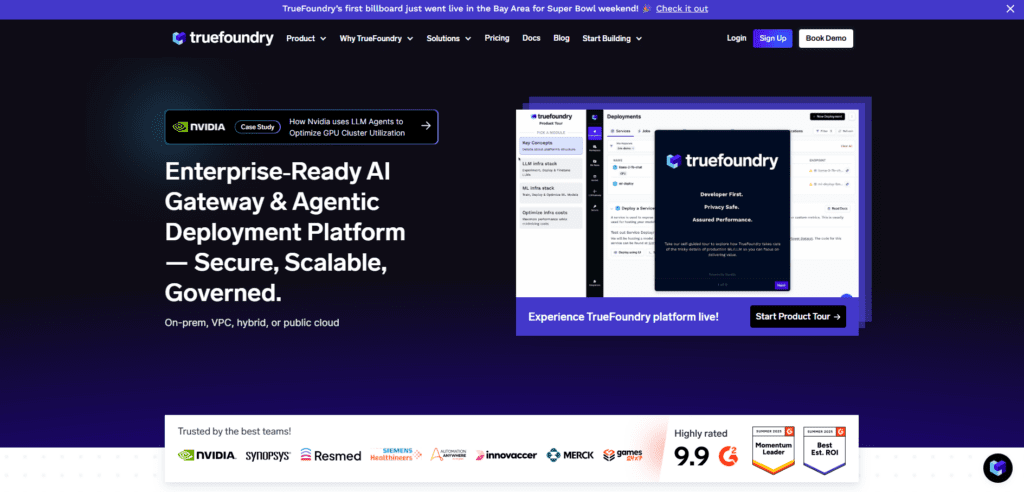Screen dimensions: 1024x492
Task: Click Start Product Tour button
Action: coord(797,316)
